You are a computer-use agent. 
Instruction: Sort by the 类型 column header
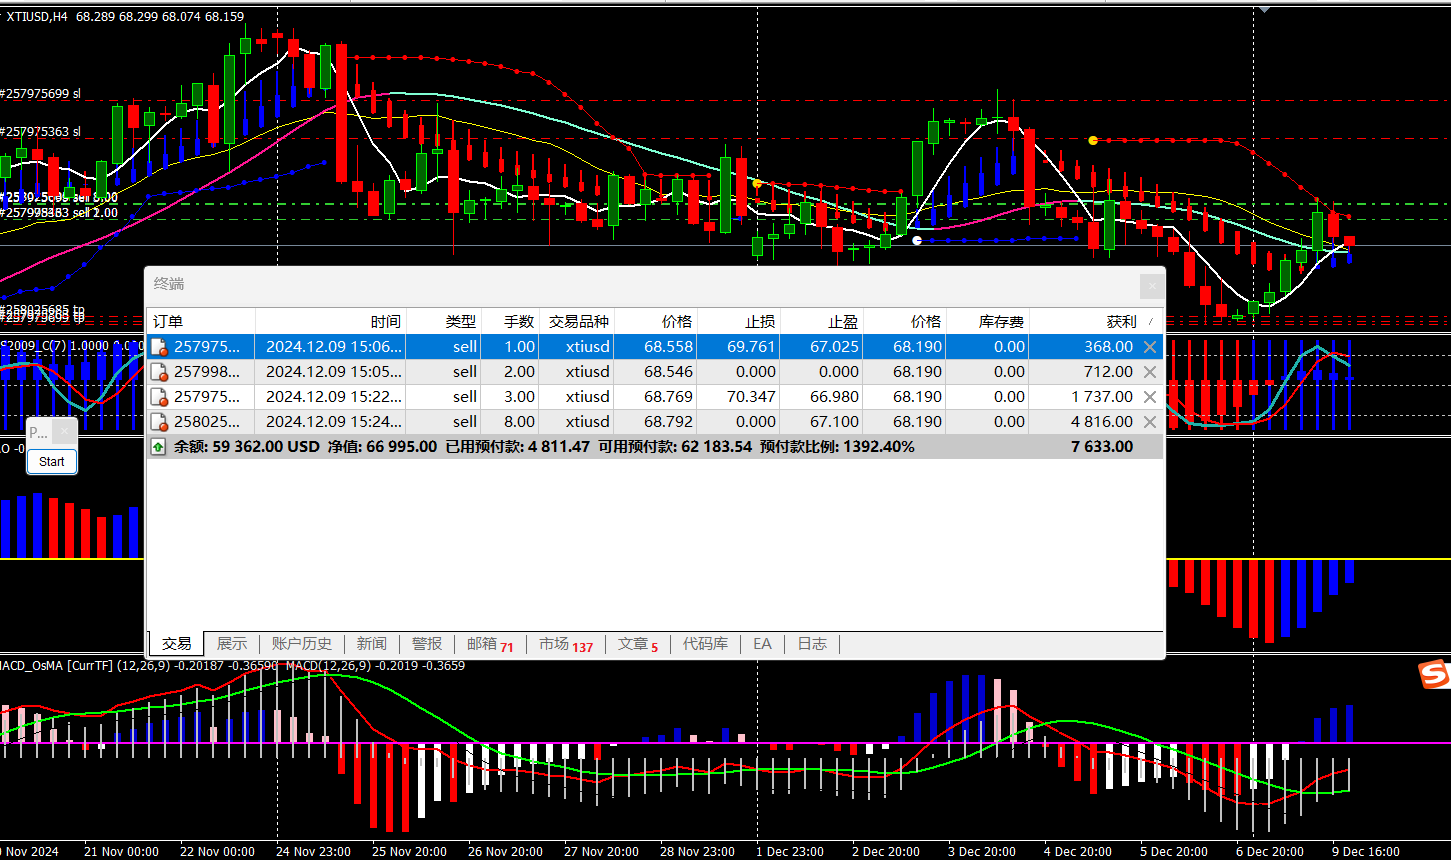click(x=444, y=321)
